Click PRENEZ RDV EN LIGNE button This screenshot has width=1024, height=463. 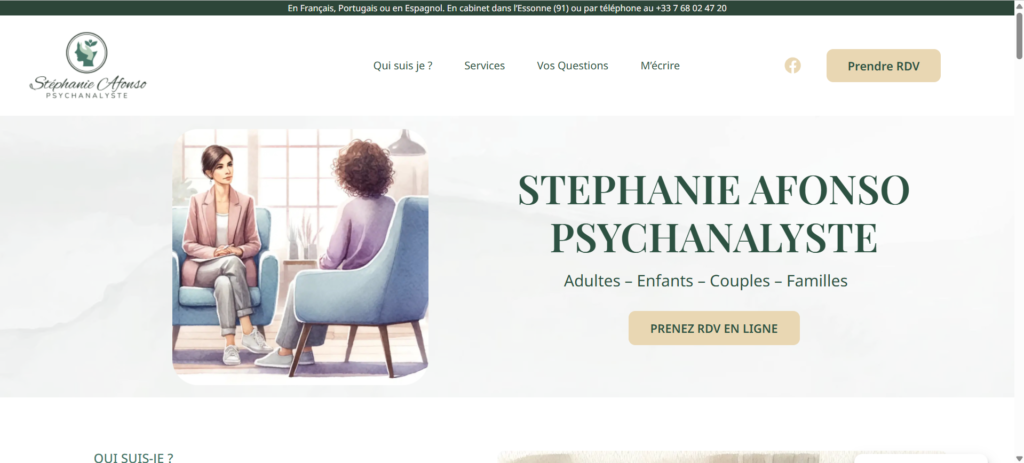tap(714, 328)
